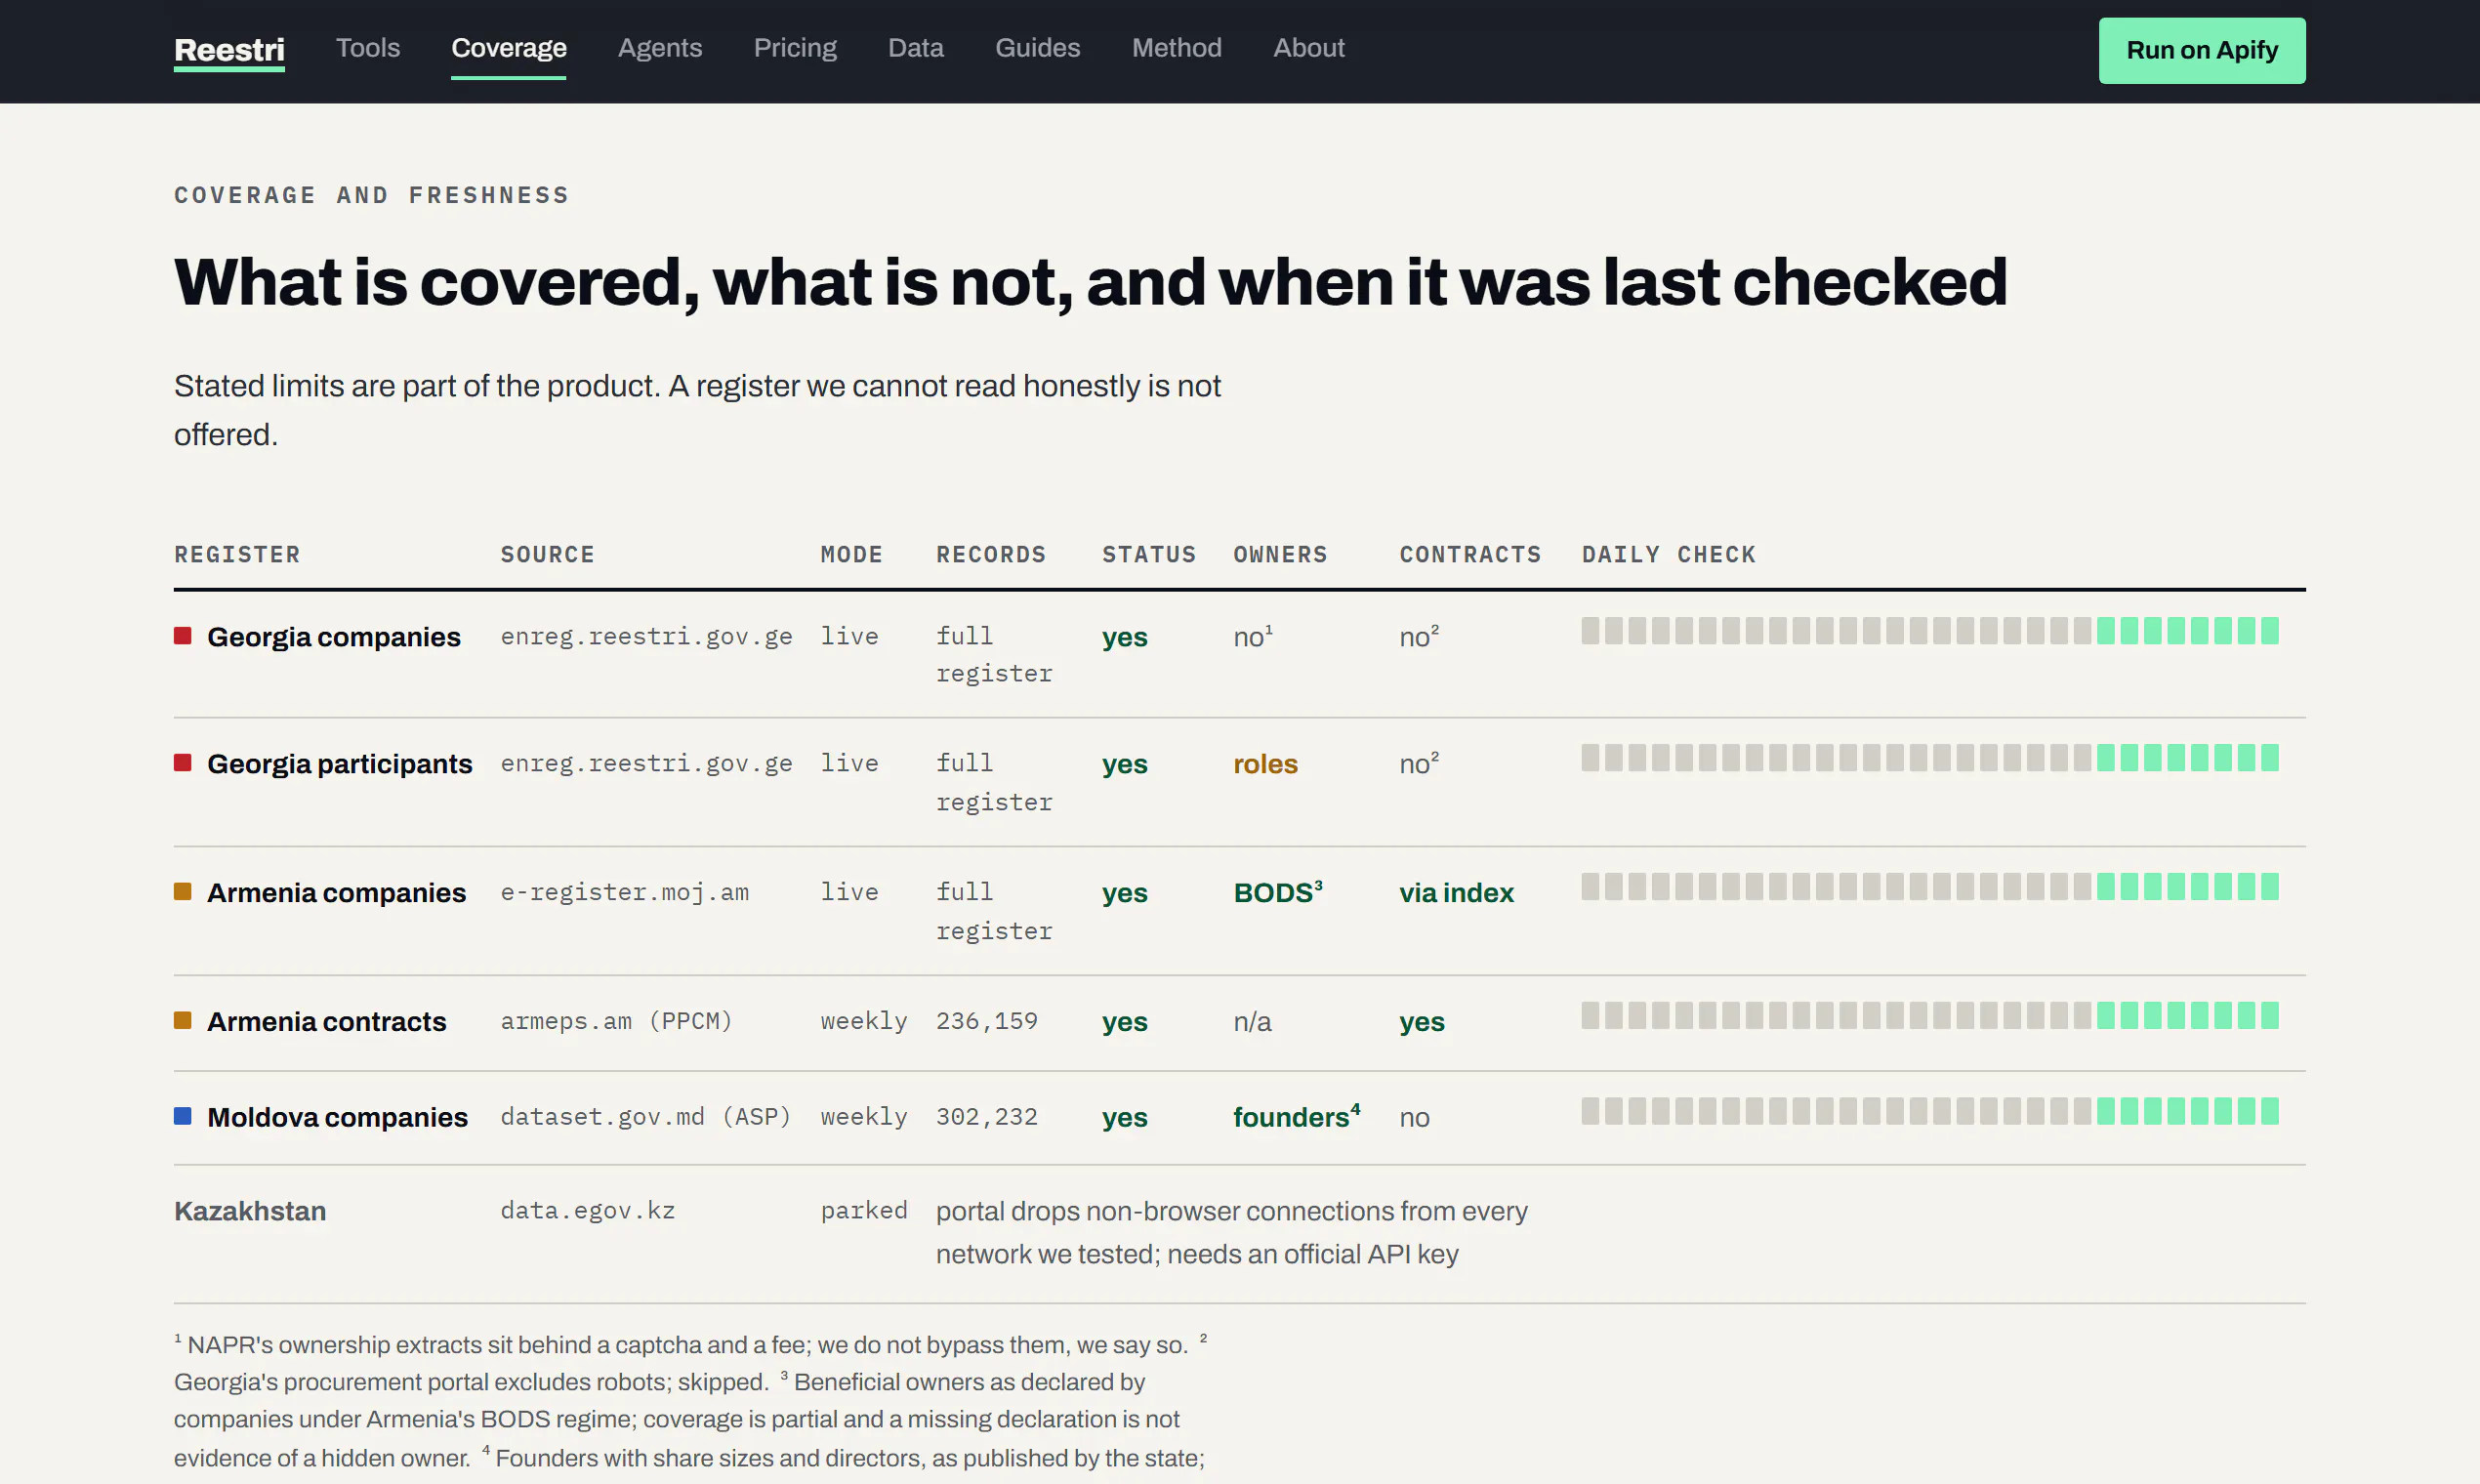The width and height of the screenshot is (2480, 1484).
Task: Click the BODS owners value with footnote 3
Action: (1278, 892)
